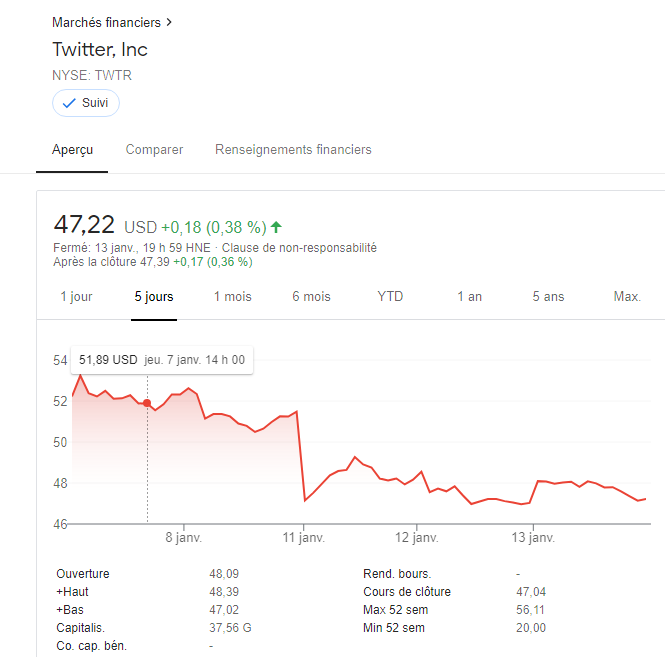Click the Rend. bours. label
The height and width of the screenshot is (657, 665).
[x=397, y=574]
